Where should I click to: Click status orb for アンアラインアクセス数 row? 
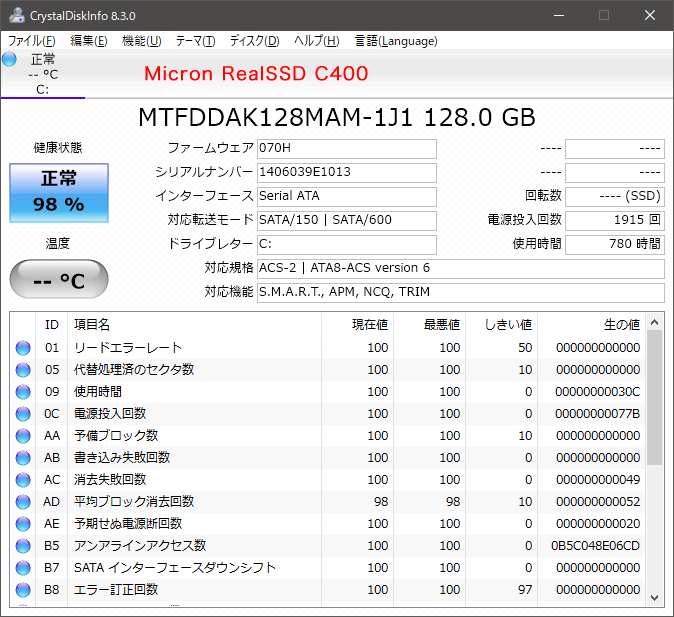coord(23,546)
